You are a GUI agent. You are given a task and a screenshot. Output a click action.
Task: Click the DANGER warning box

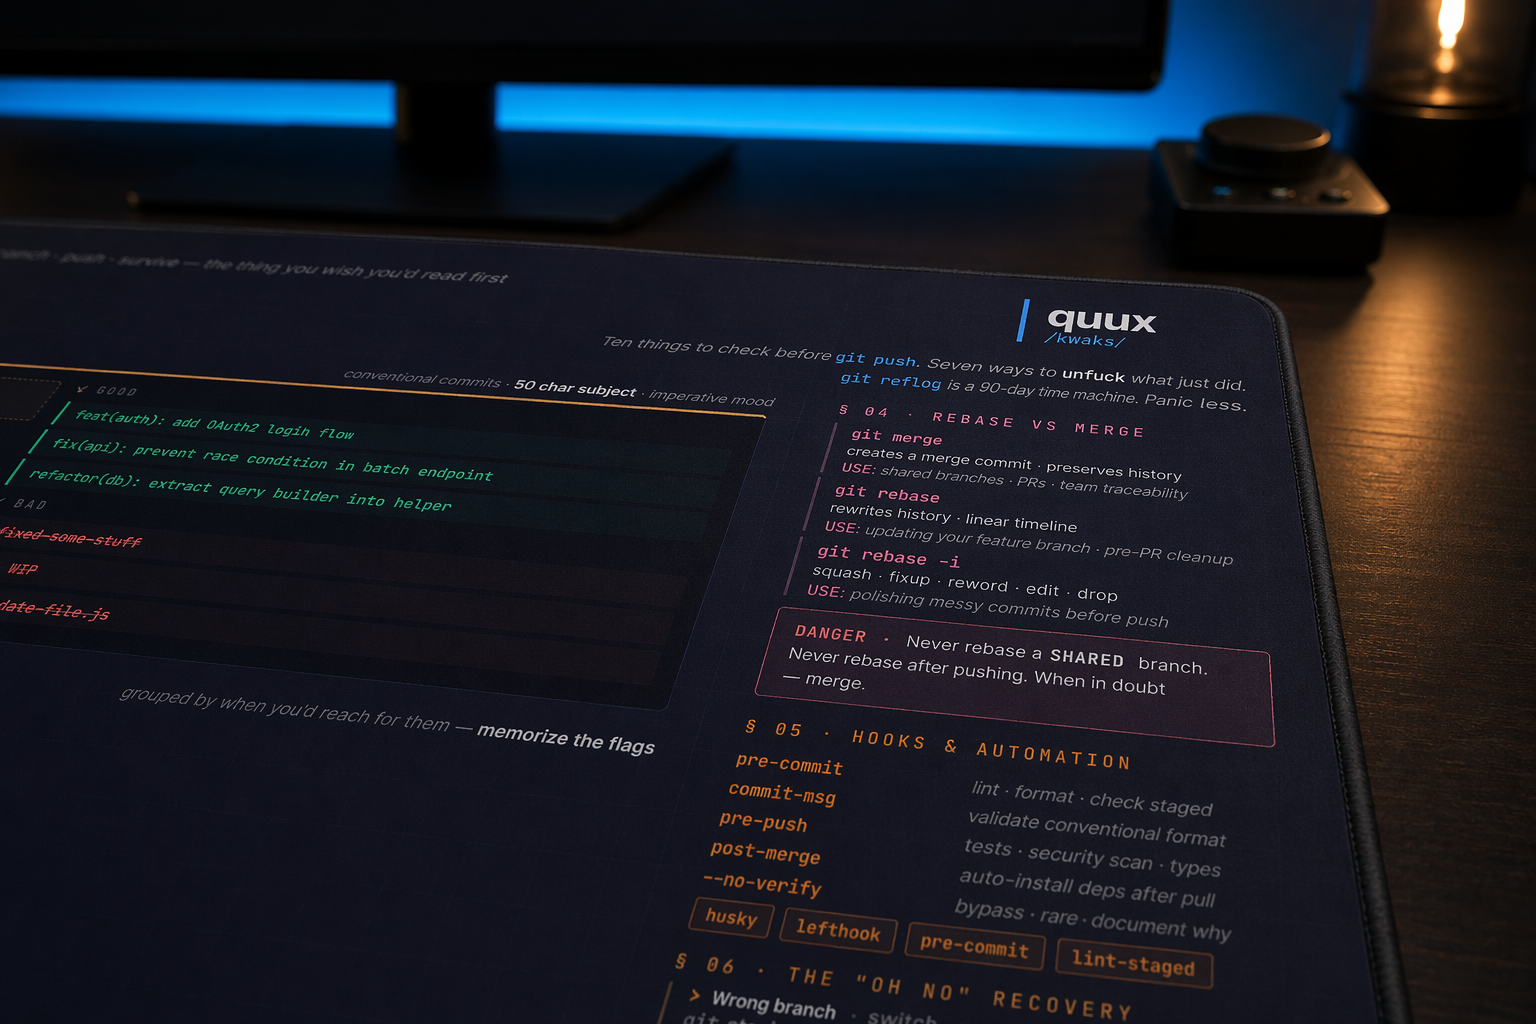tap(1014, 663)
